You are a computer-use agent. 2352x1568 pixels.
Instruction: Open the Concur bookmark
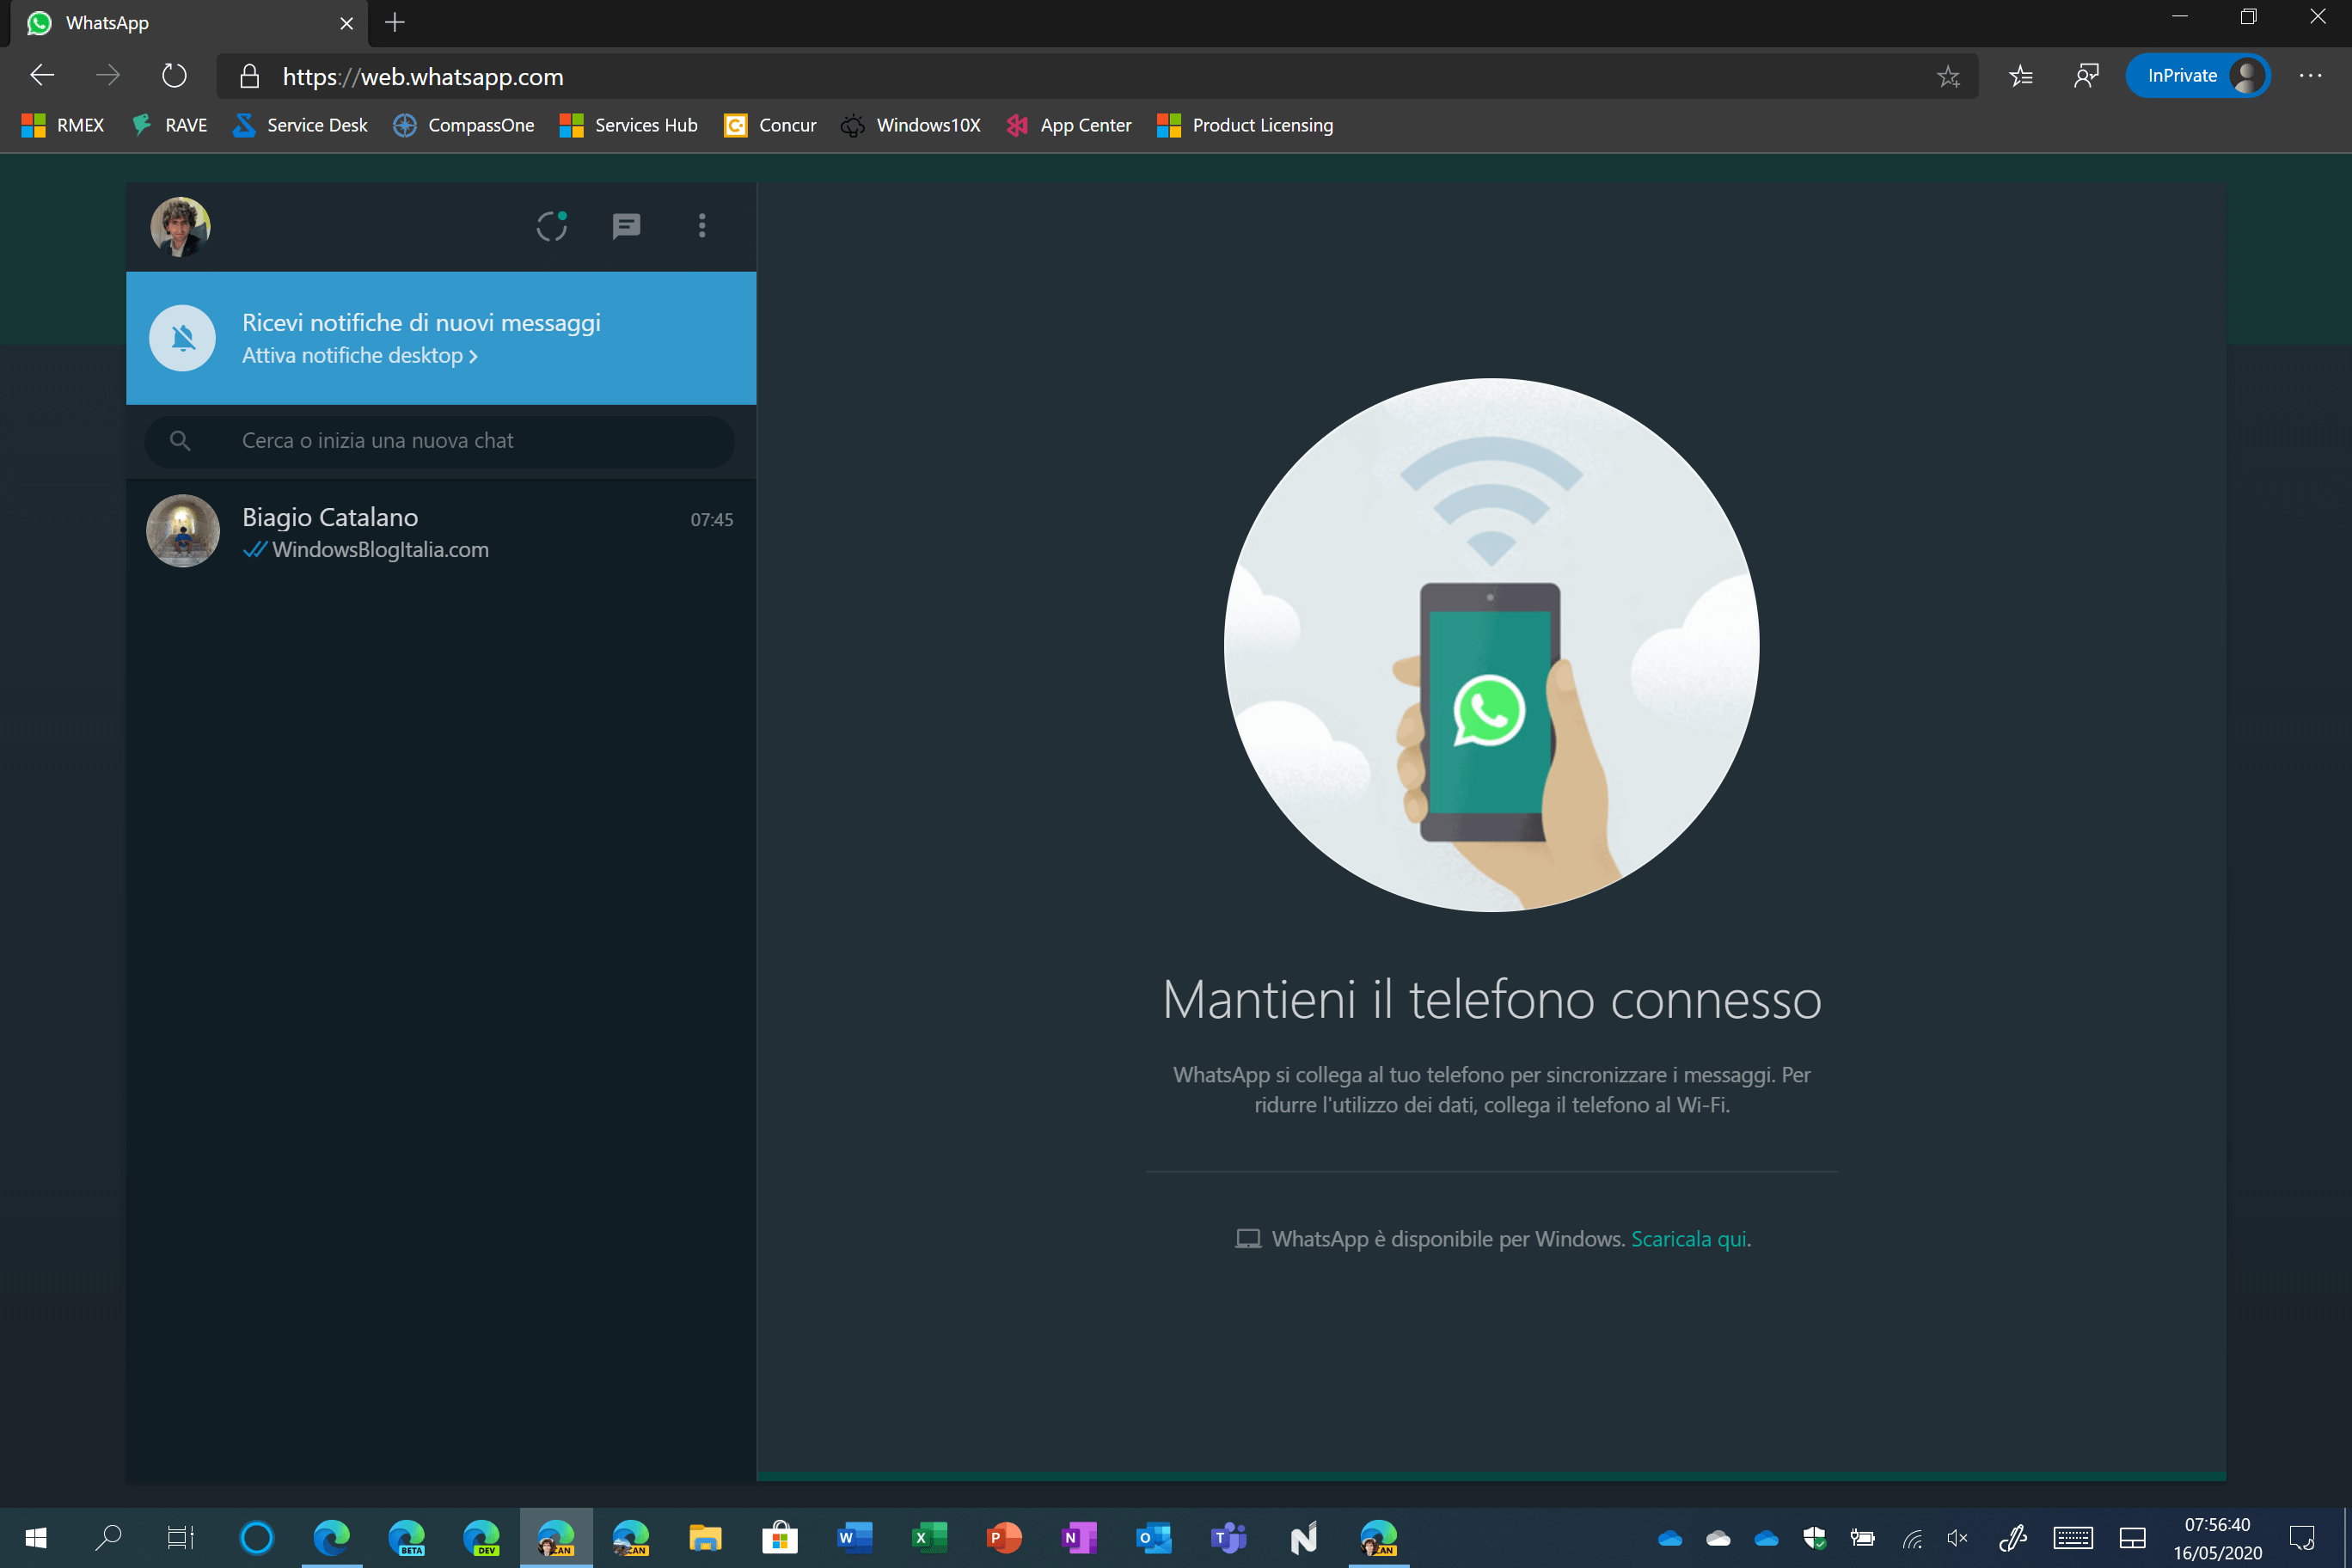pyautogui.click(x=770, y=125)
